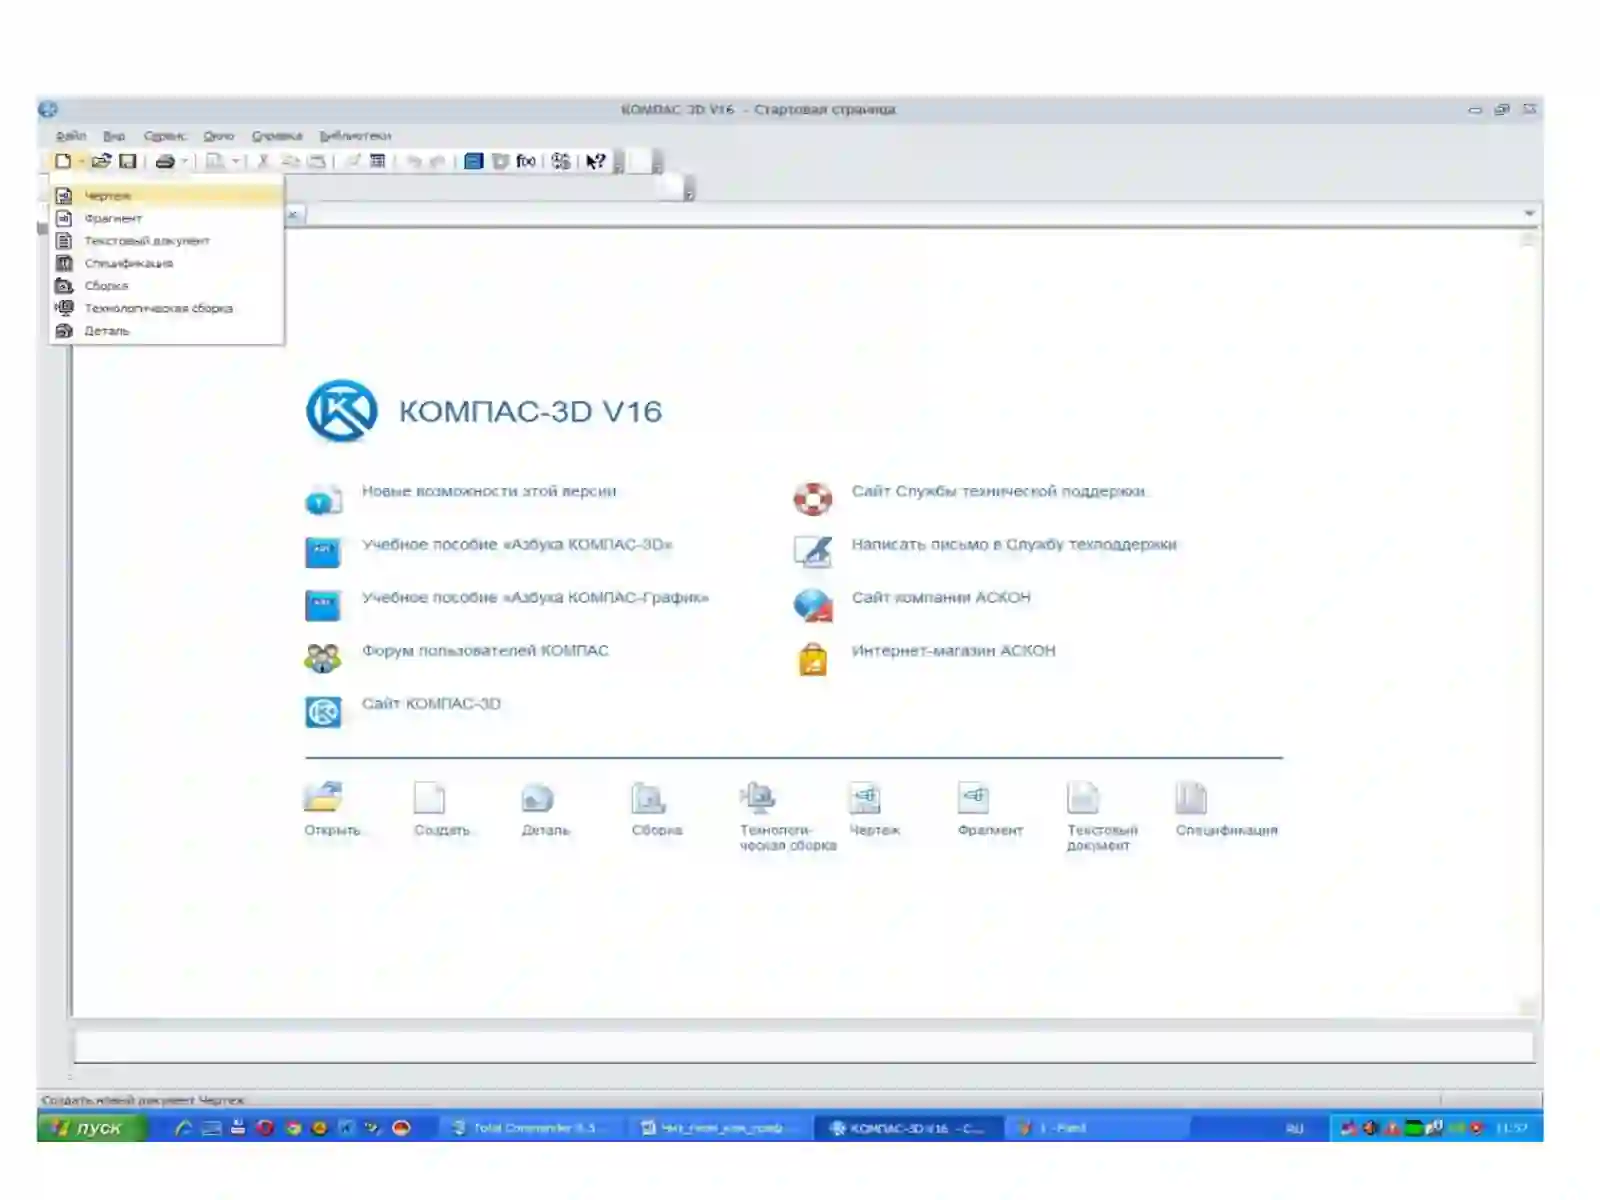Viewport: 1600px width, 1200px height.
Task: Click the icon between fx and help
Action: click(x=561, y=161)
